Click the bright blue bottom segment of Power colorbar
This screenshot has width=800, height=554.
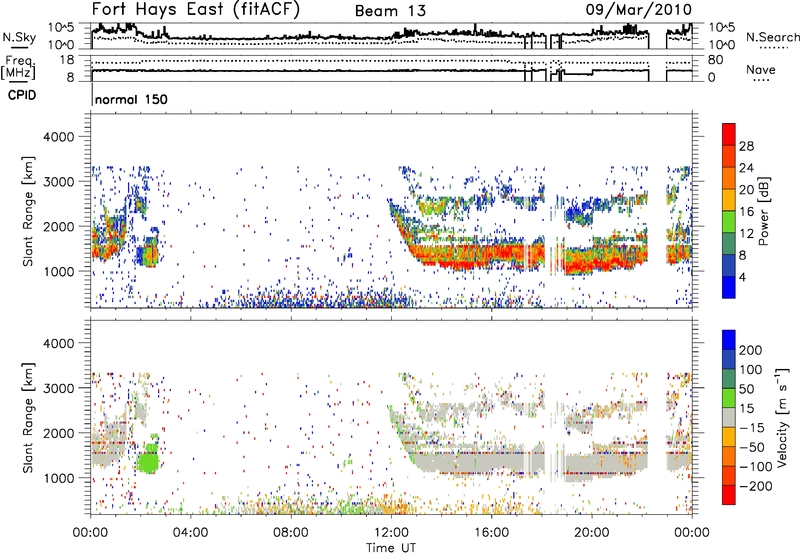[729, 287]
